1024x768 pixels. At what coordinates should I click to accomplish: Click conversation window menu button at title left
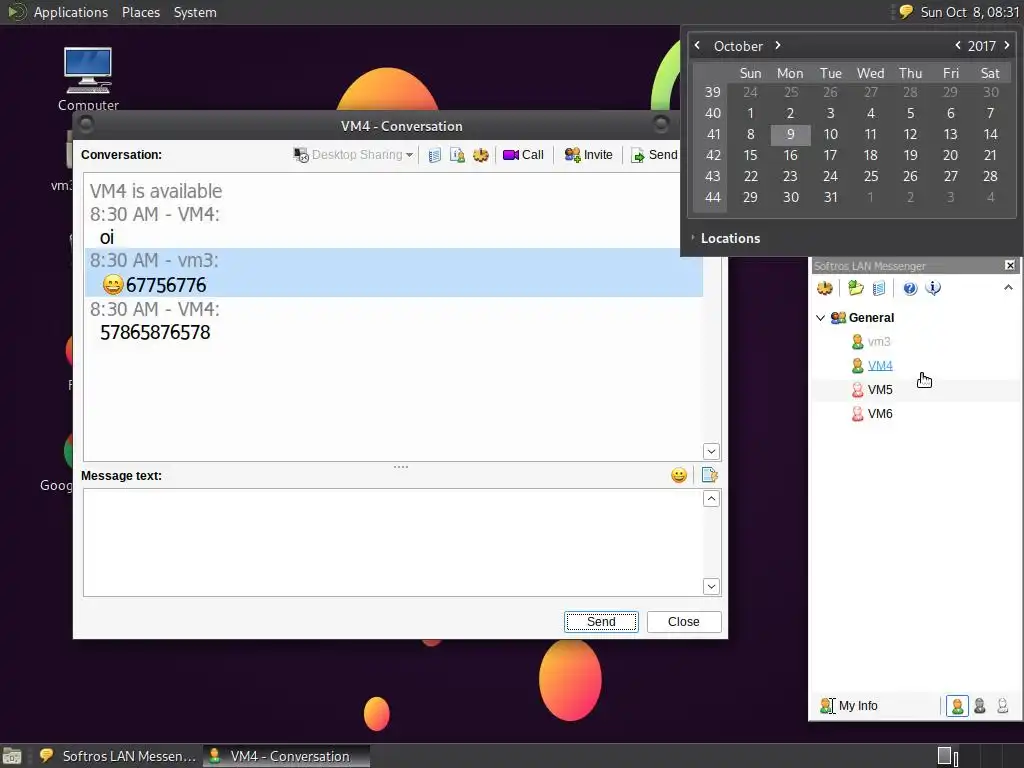pos(86,124)
